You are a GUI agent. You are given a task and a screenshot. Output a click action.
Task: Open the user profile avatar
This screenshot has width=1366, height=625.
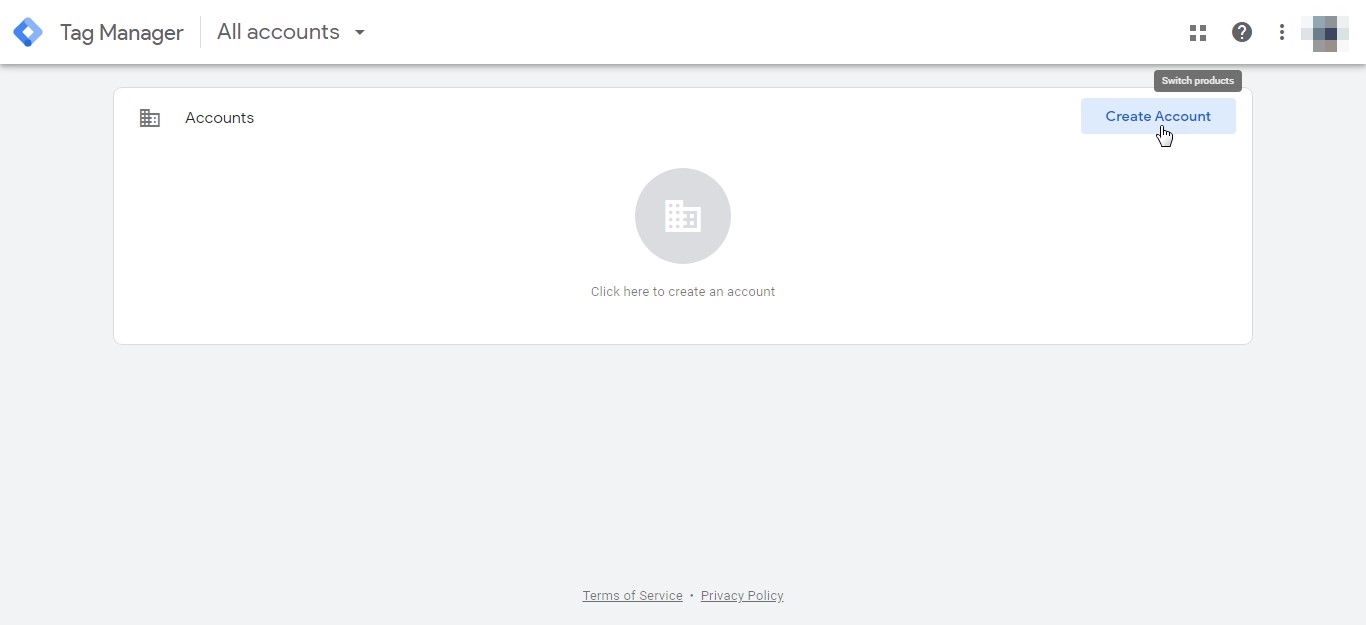click(1325, 33)
